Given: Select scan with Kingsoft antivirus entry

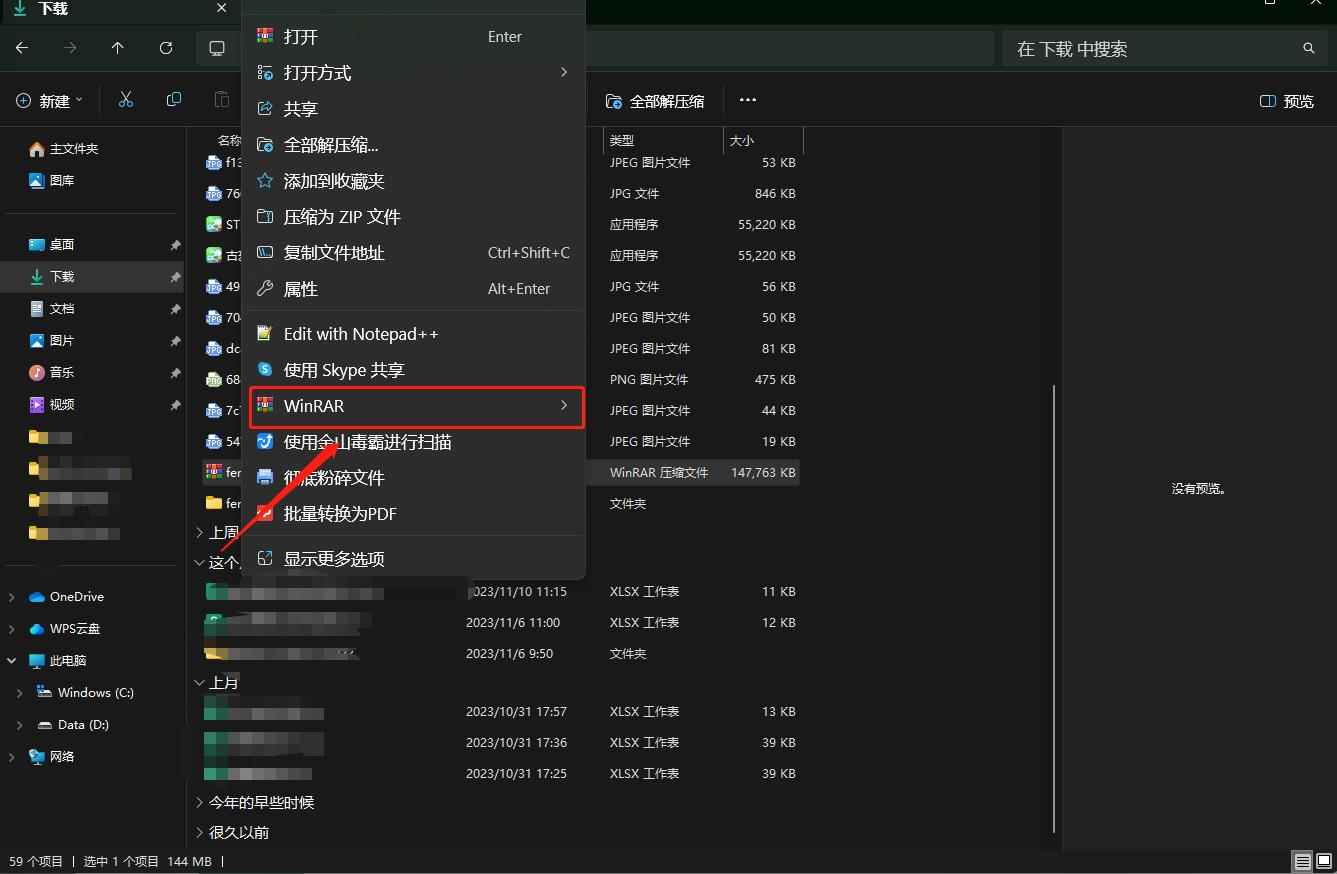Looking at the screenshot, I should tap(413, 442).
